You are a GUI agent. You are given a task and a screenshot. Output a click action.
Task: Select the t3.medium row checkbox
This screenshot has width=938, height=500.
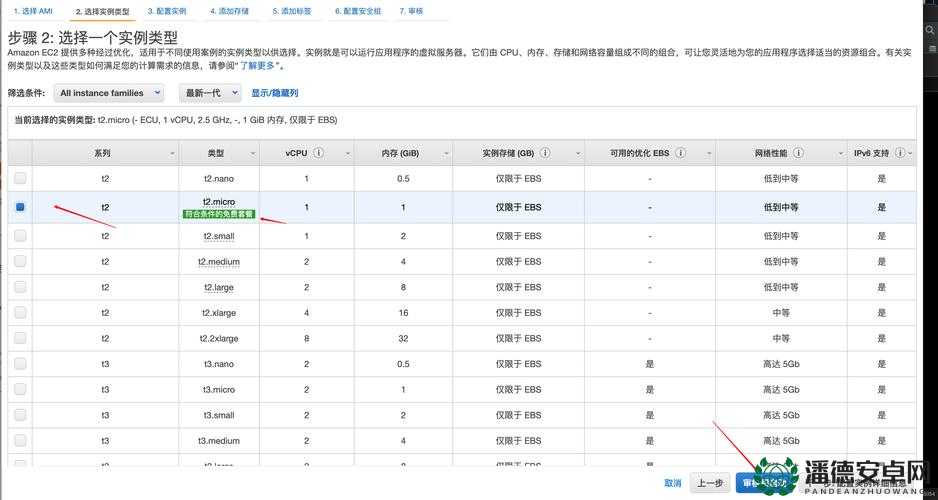[x=20, y=440]
